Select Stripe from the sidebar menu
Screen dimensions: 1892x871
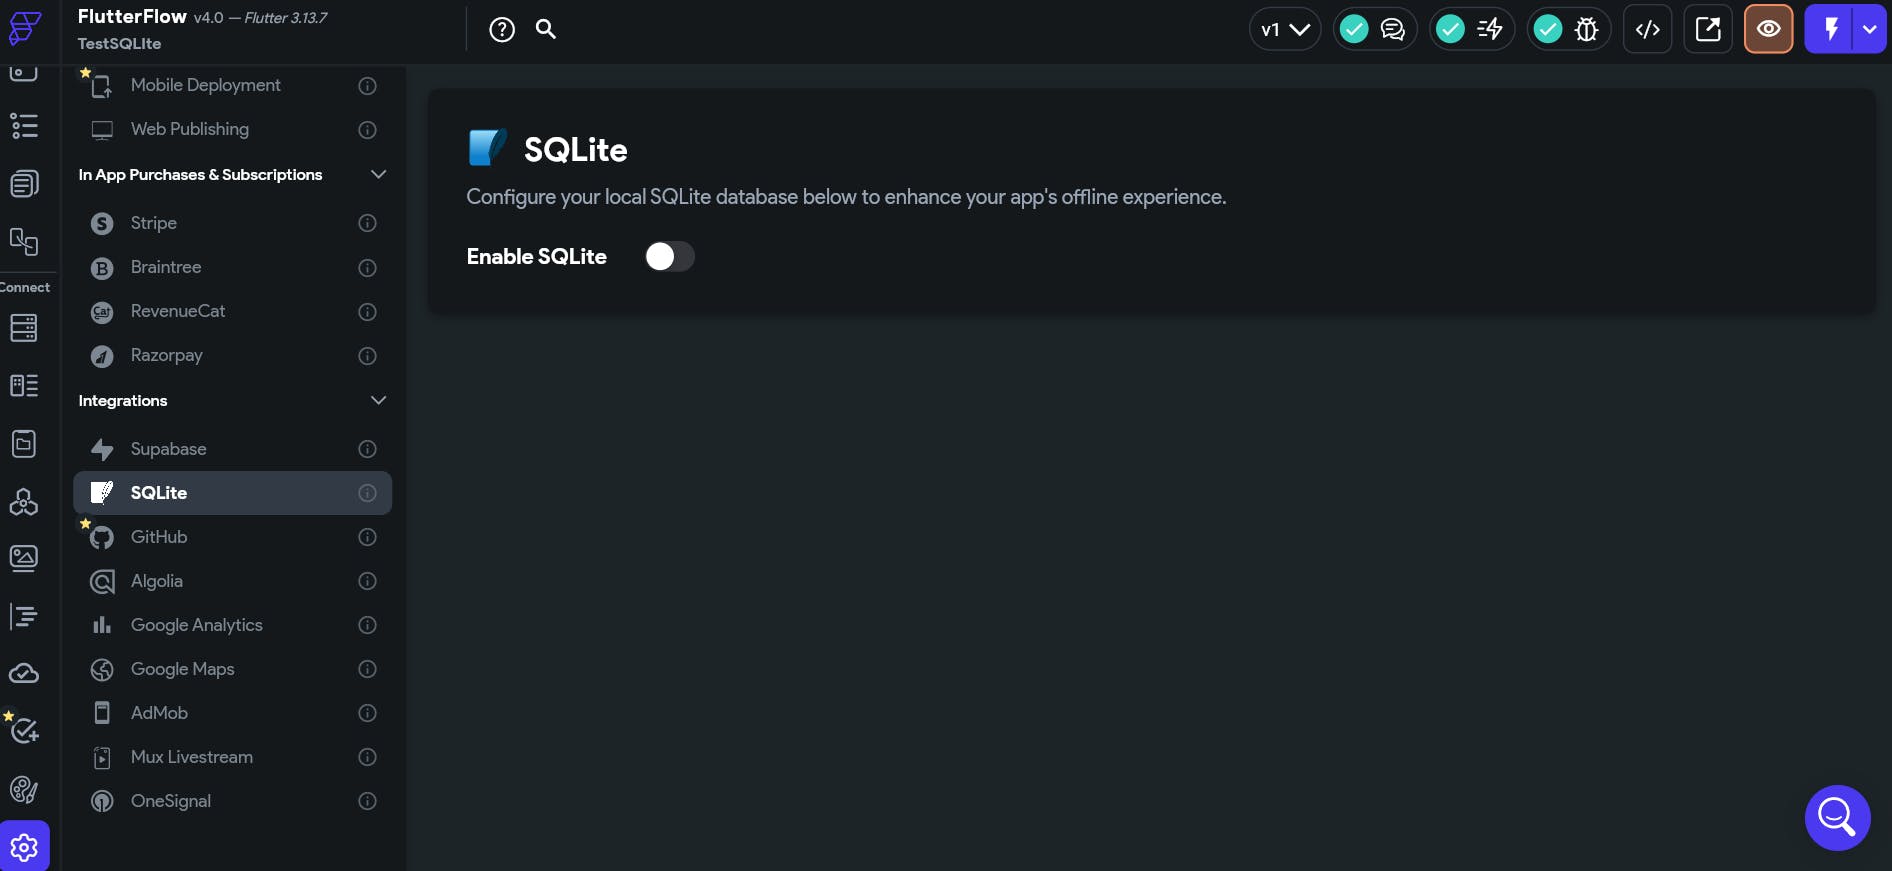(x=155, y=223)
